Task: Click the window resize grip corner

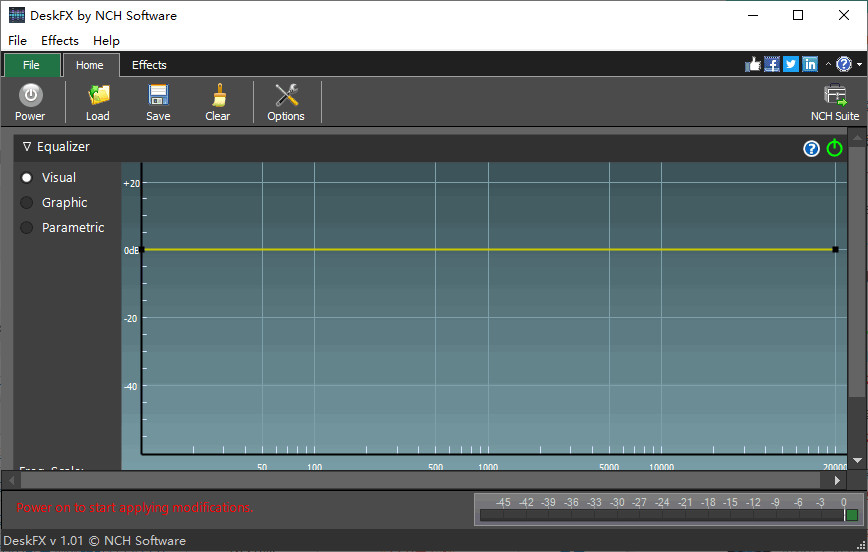Action: click(861, 545)
